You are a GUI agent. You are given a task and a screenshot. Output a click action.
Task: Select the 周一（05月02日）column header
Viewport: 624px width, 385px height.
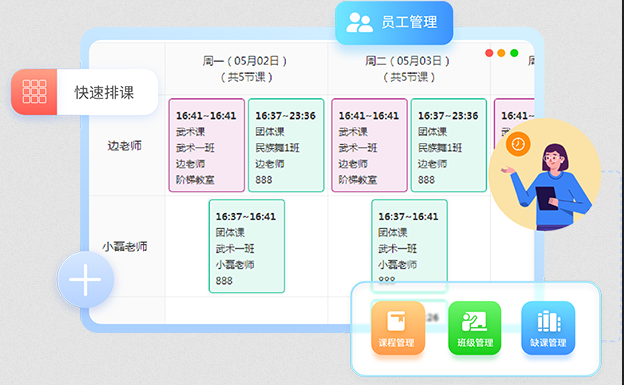point(246,68)
